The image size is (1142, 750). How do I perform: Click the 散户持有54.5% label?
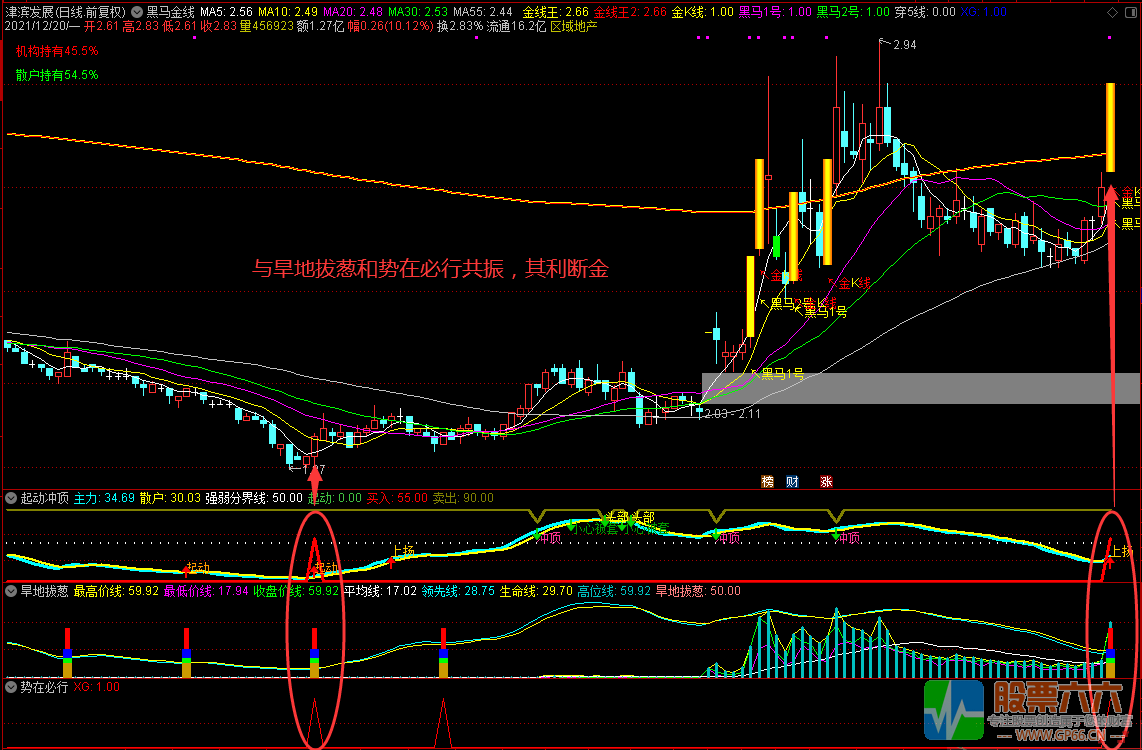(58, 75)
